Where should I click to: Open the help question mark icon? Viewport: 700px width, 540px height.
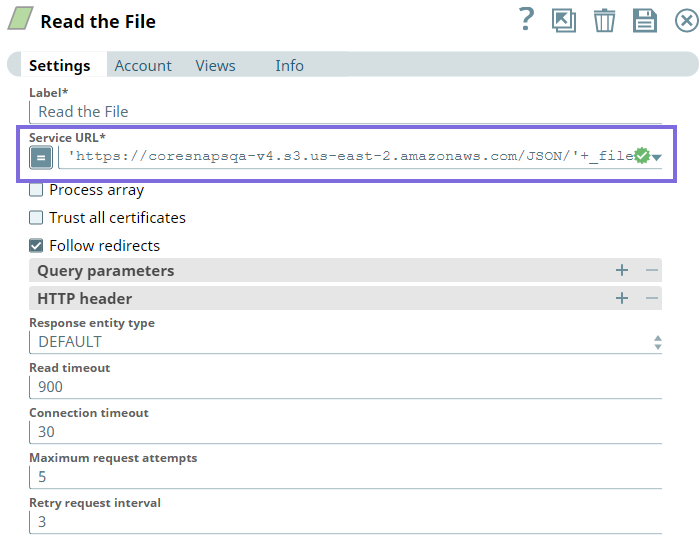click(526, 20)
